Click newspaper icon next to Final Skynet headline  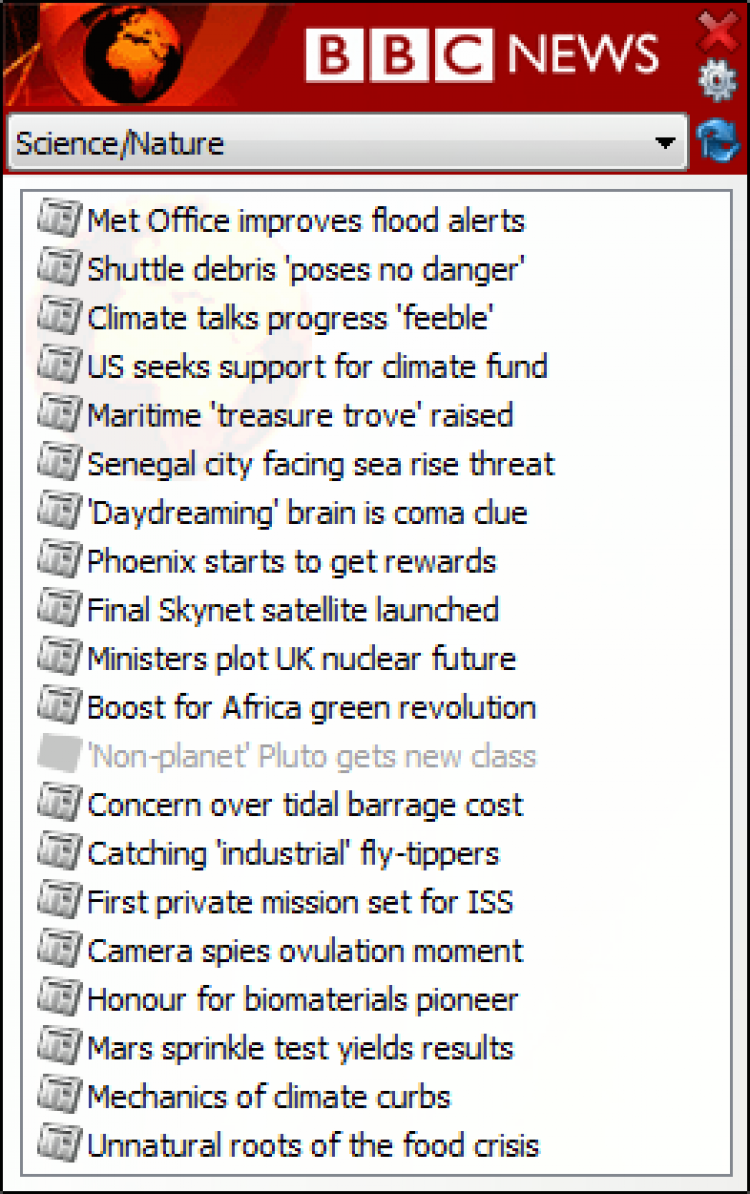(59, 608)
